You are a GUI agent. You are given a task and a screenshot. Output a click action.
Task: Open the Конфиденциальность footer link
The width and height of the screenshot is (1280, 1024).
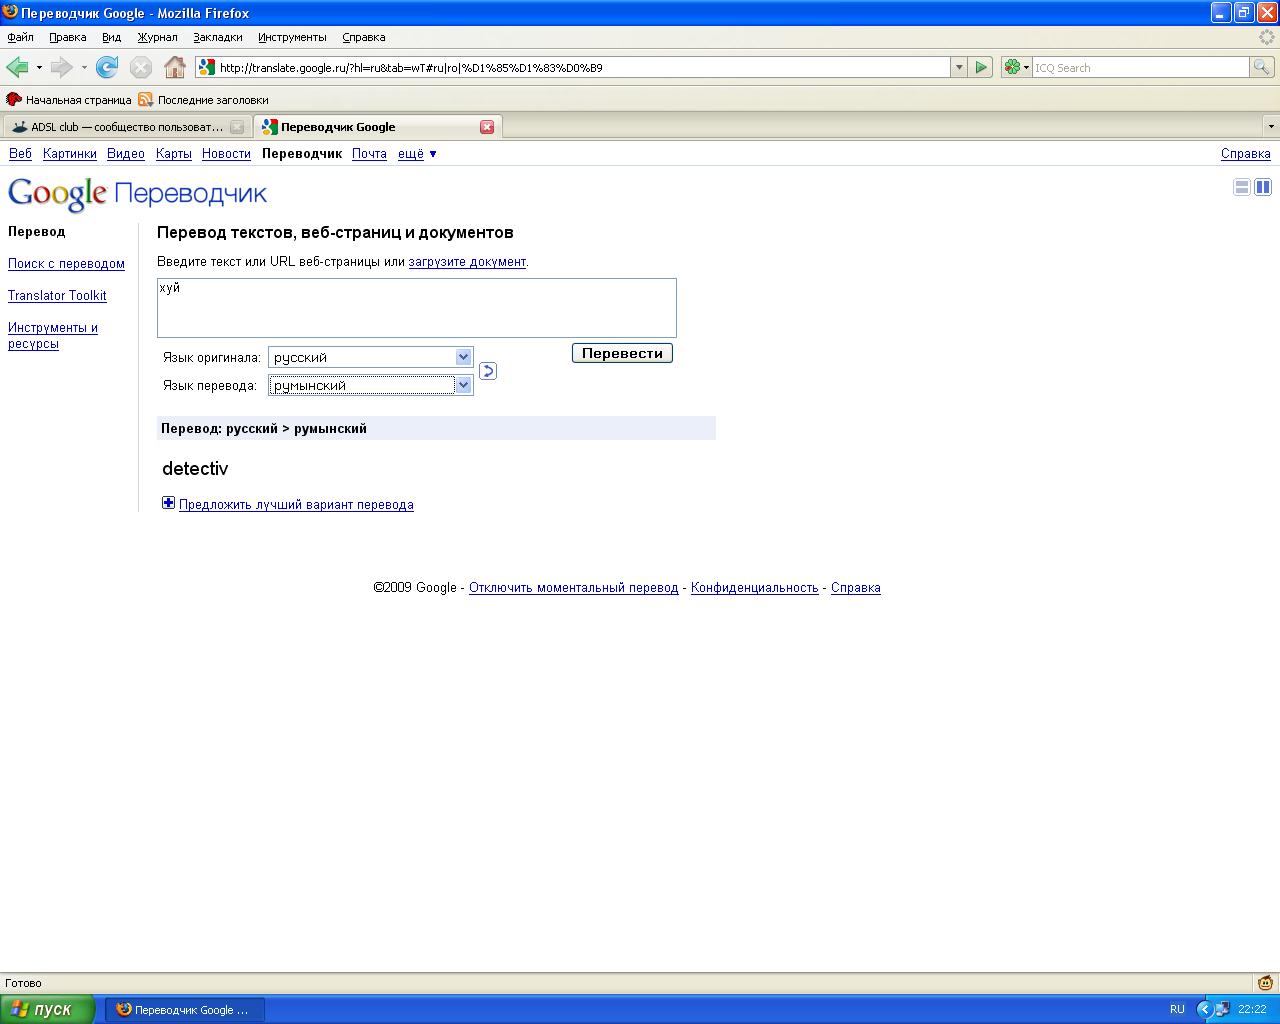coord(755,588)
